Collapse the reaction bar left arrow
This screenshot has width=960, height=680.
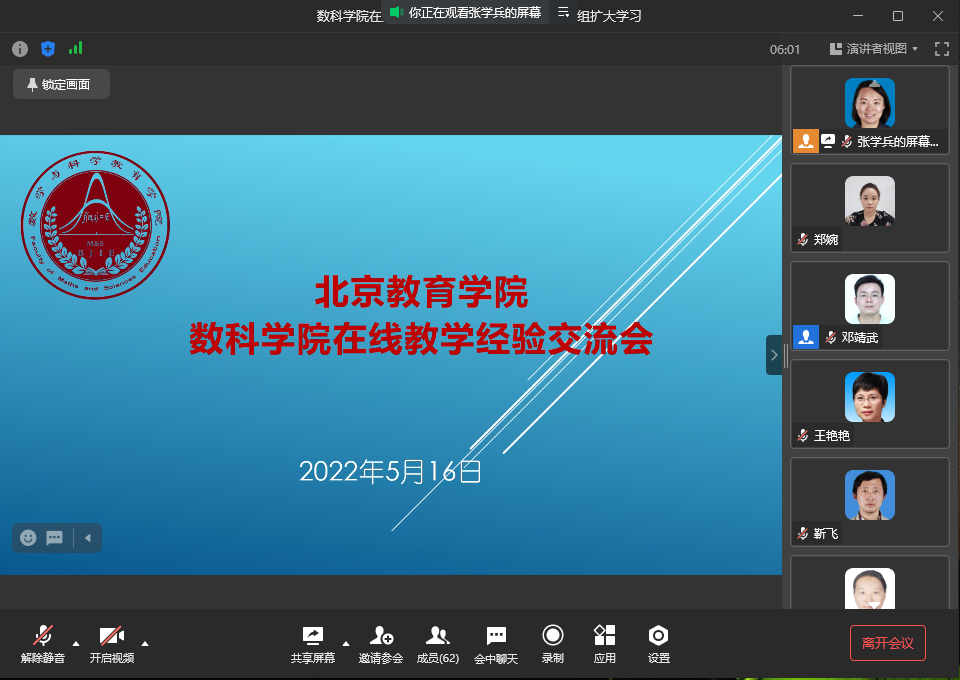coord(88,538)
